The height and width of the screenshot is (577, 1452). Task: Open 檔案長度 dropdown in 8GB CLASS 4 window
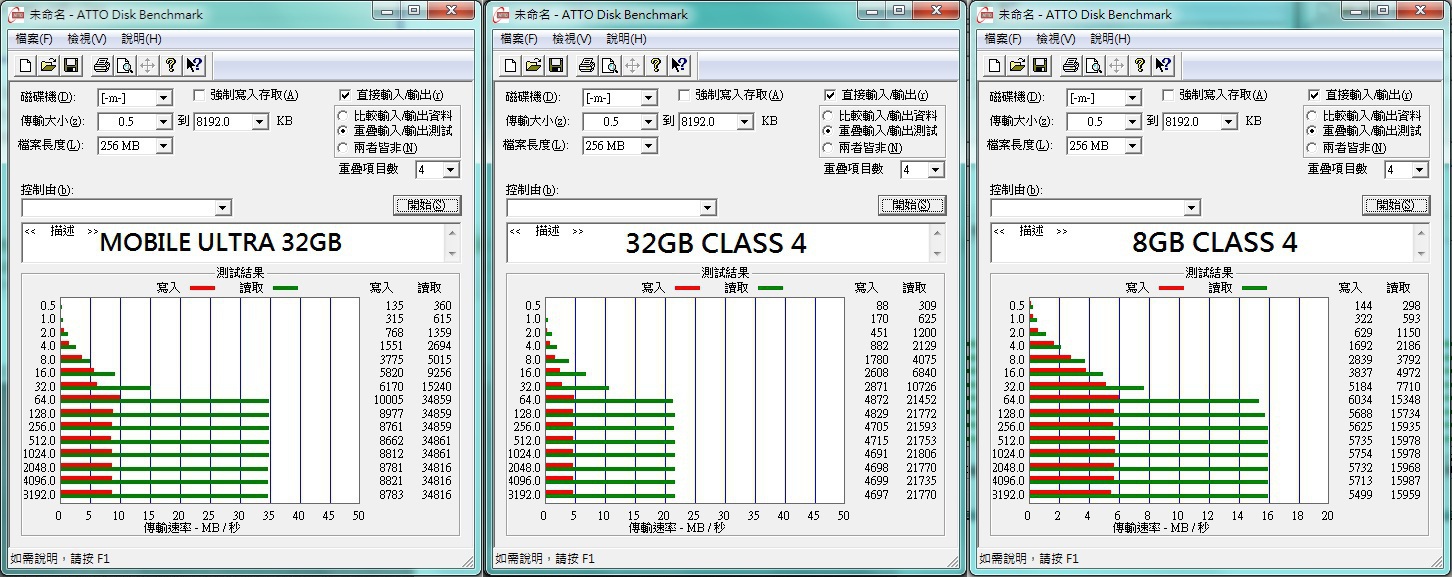click(x=1133, y=145)
